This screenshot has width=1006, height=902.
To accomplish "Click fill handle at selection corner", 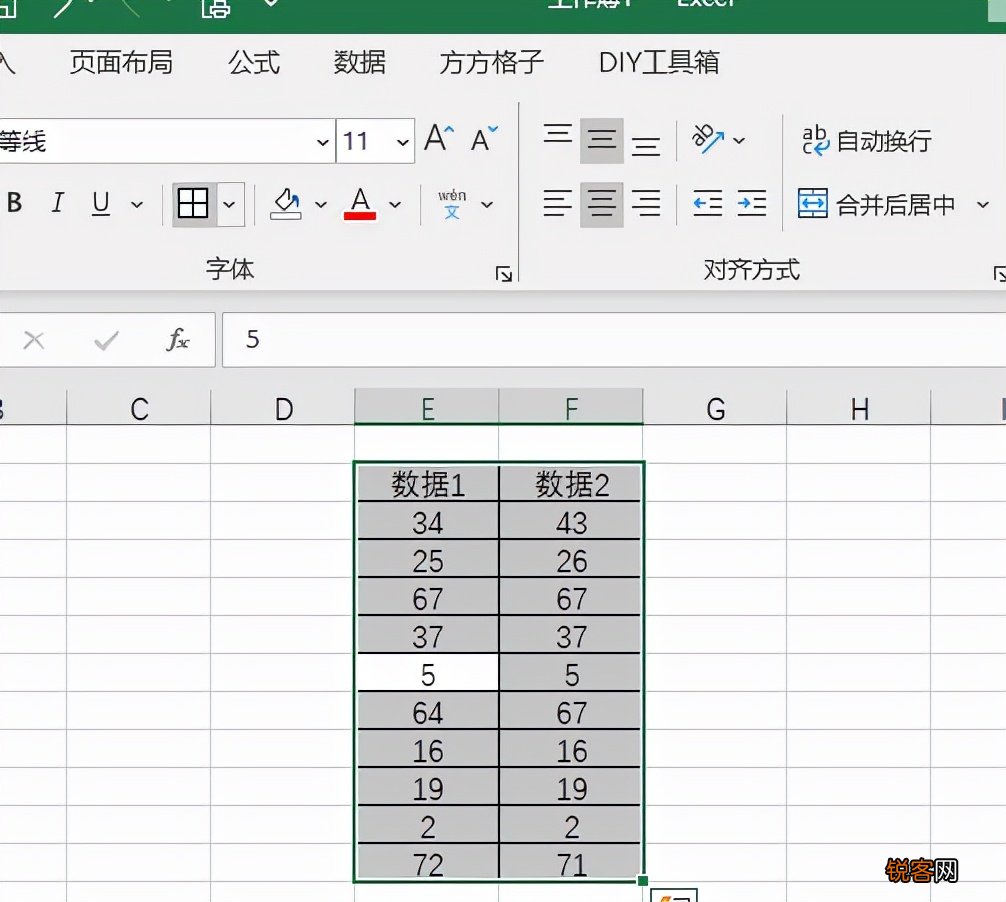I will click(643, 881).
